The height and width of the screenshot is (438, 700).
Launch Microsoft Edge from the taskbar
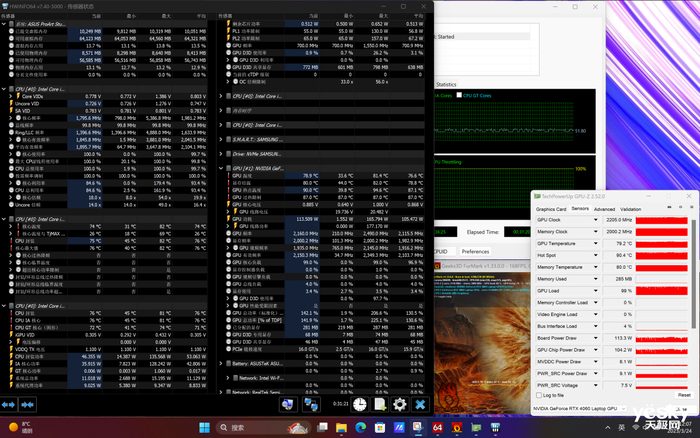[361, 428]
